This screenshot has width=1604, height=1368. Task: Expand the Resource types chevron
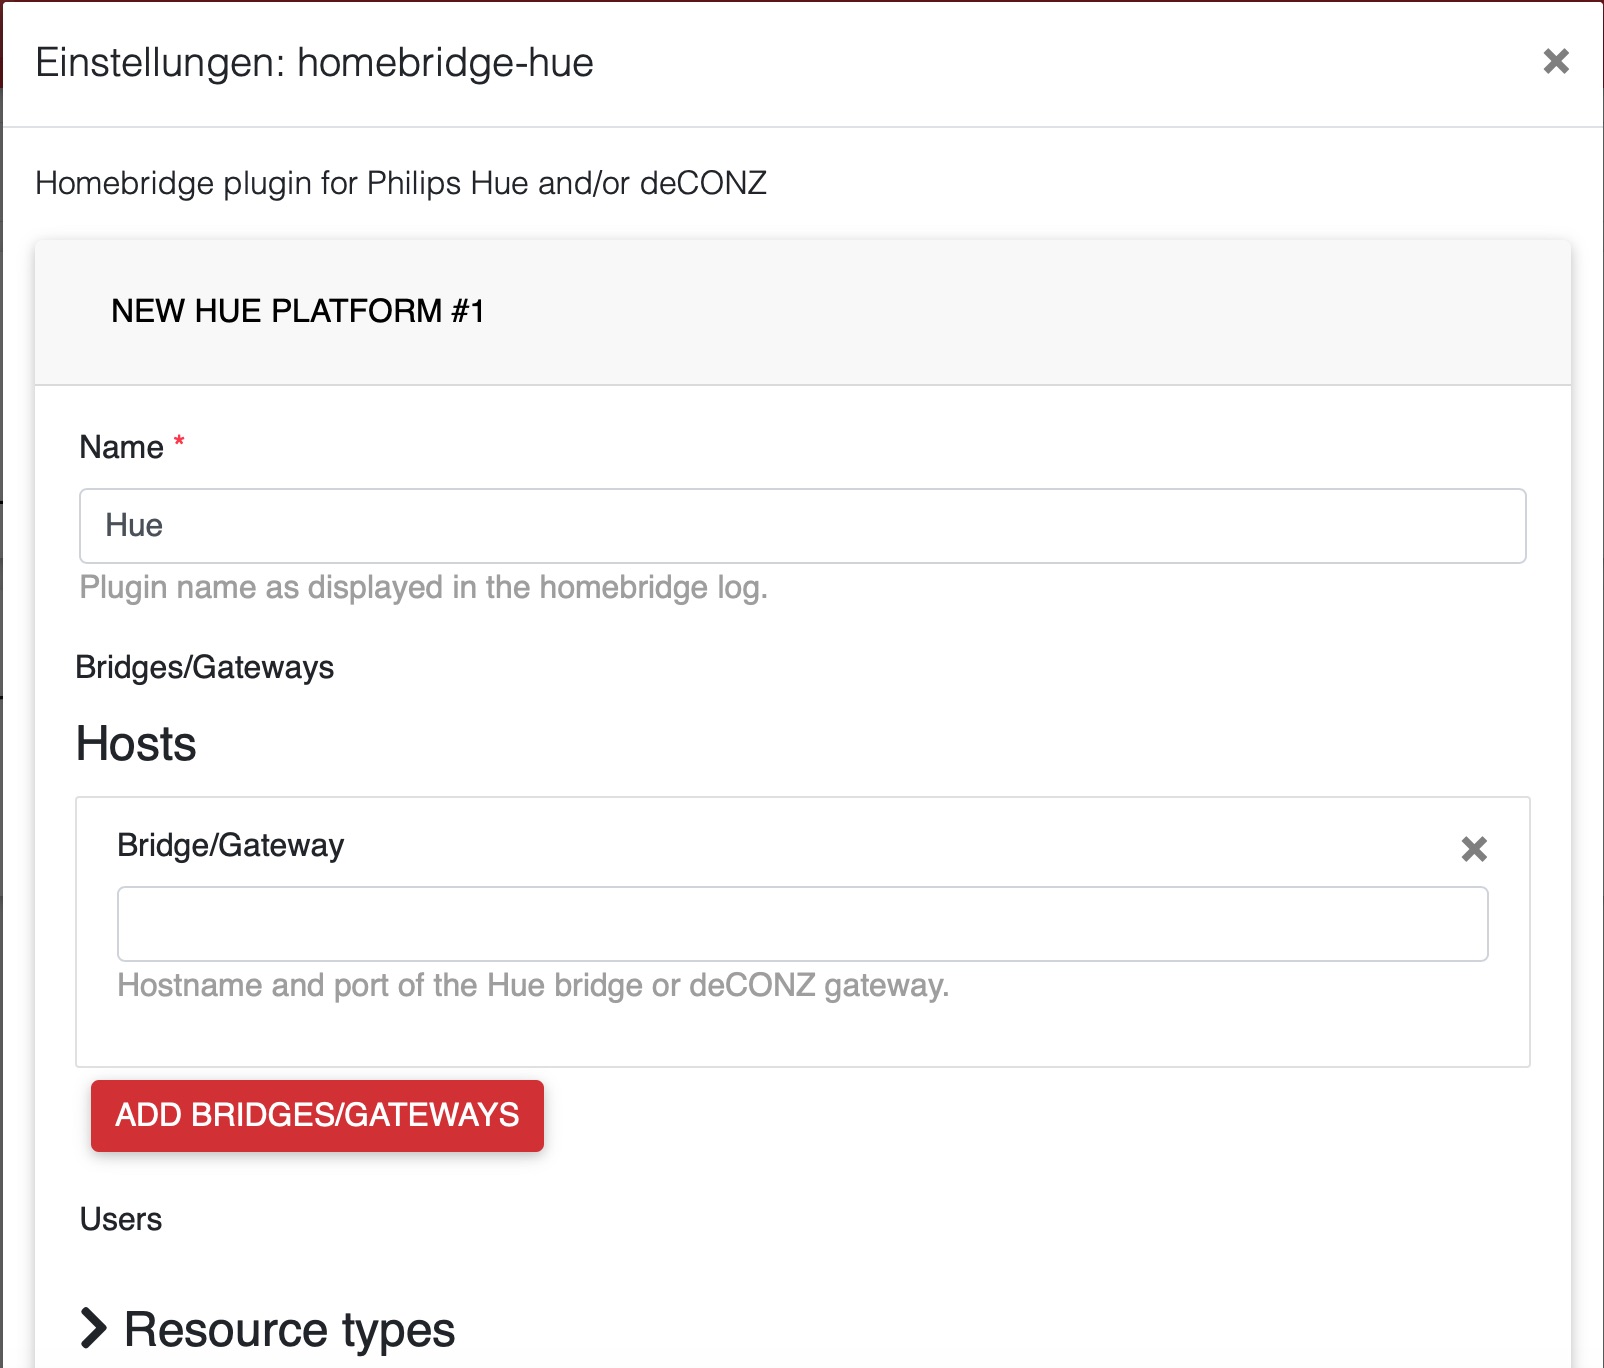[93, 1328]
